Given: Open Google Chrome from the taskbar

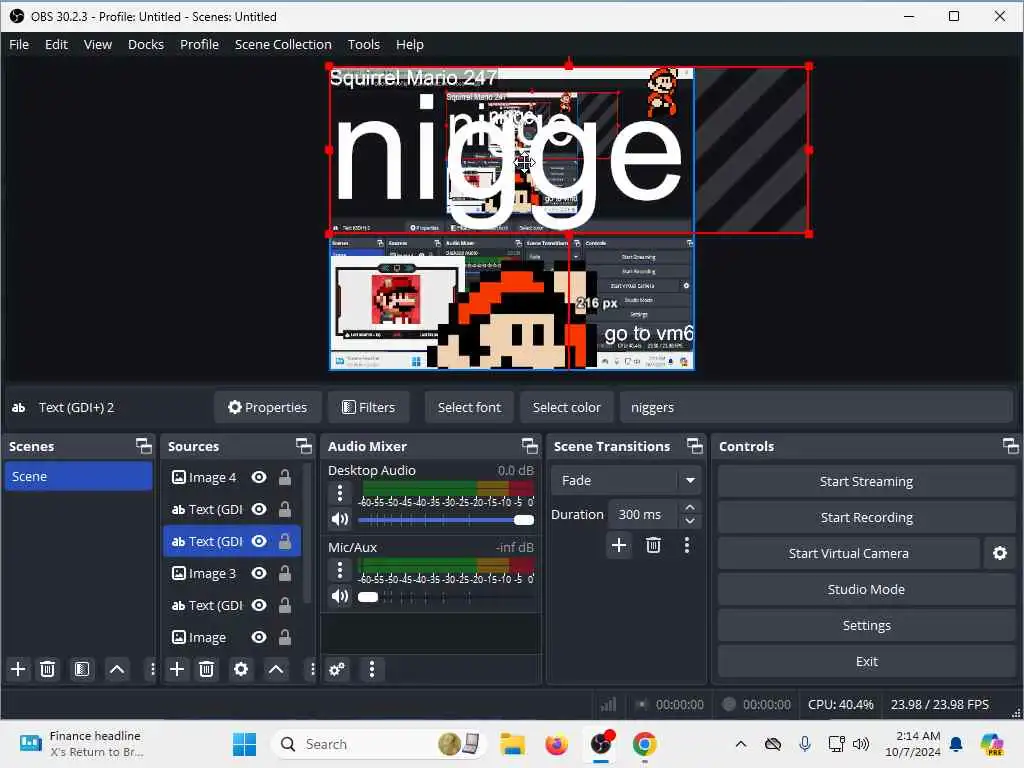Looking at the screenshot, I should tap(645, 744).
